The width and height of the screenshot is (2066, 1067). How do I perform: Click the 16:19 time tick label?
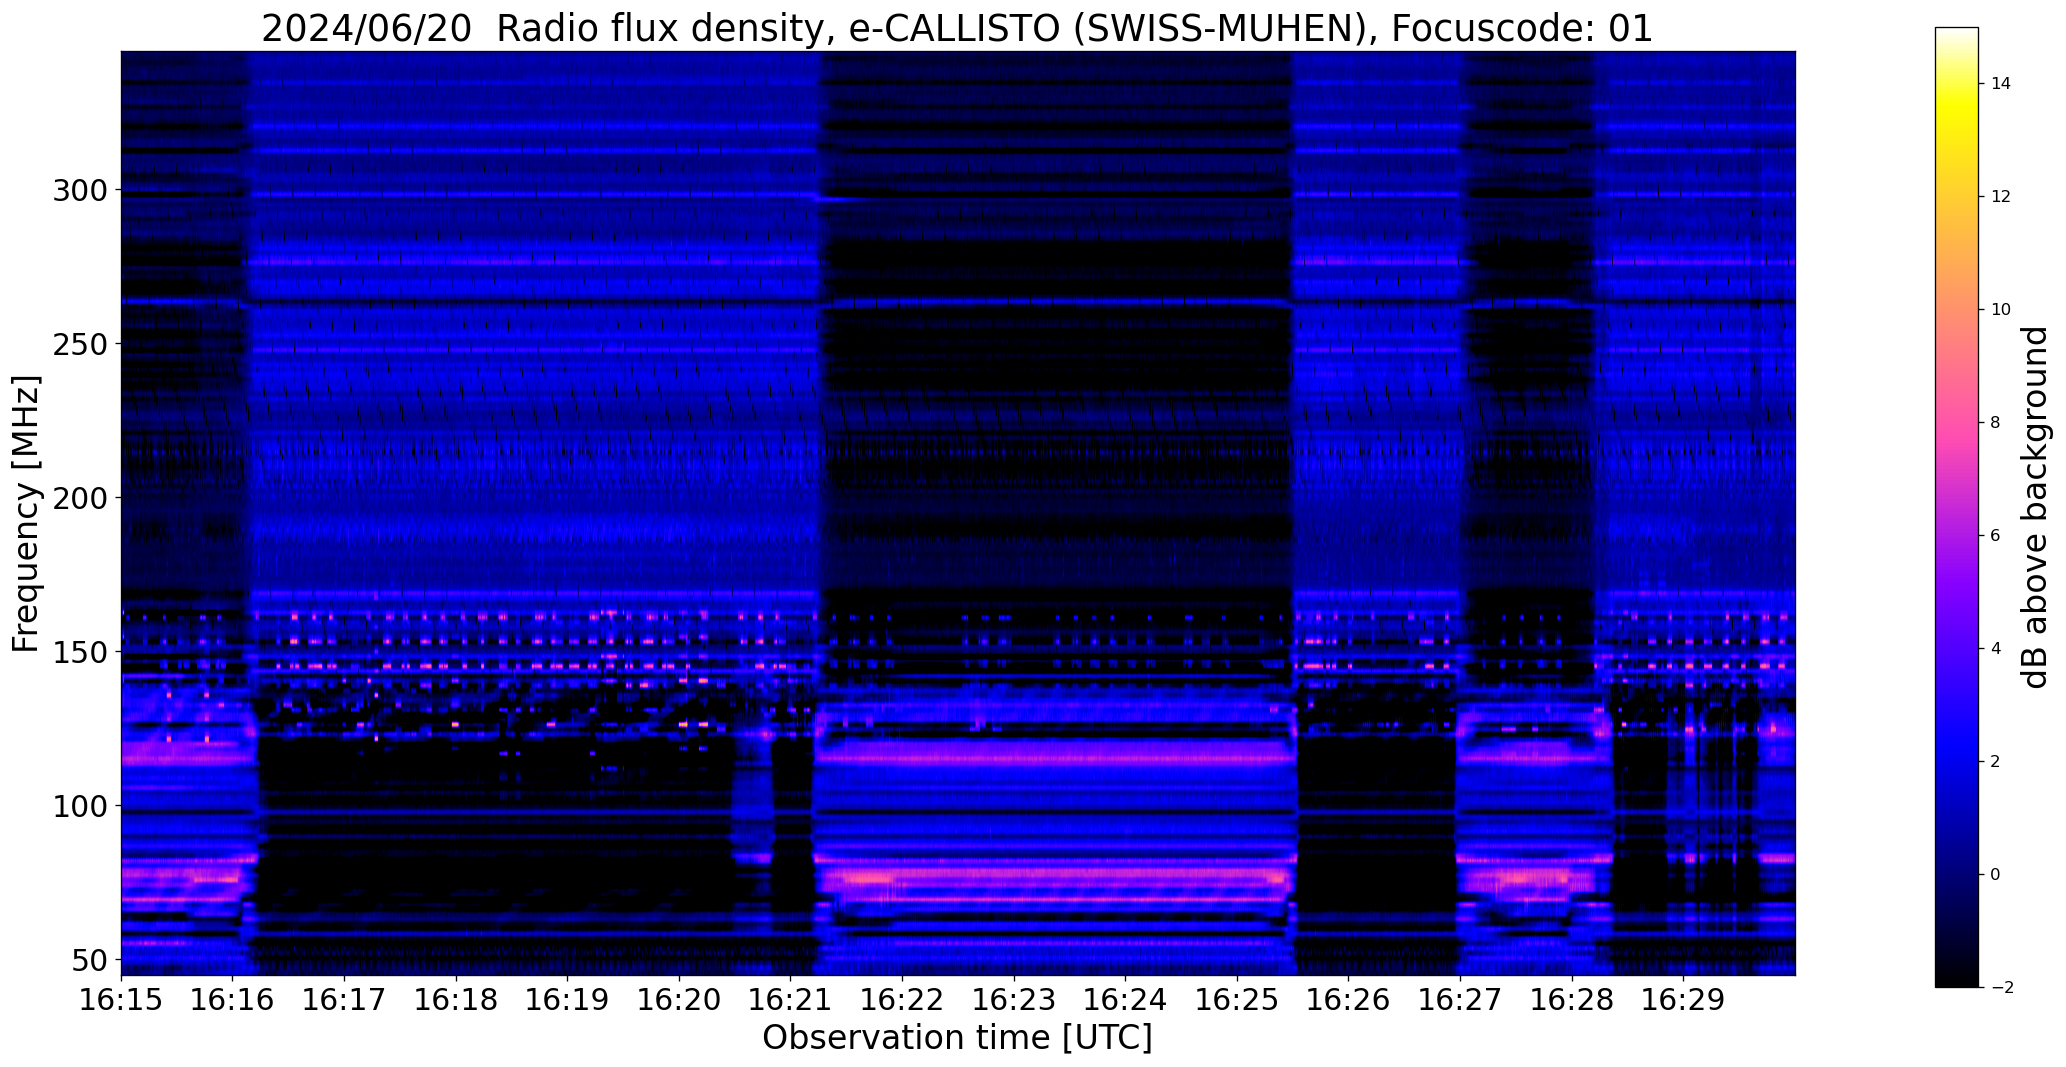coord(567,1000)
